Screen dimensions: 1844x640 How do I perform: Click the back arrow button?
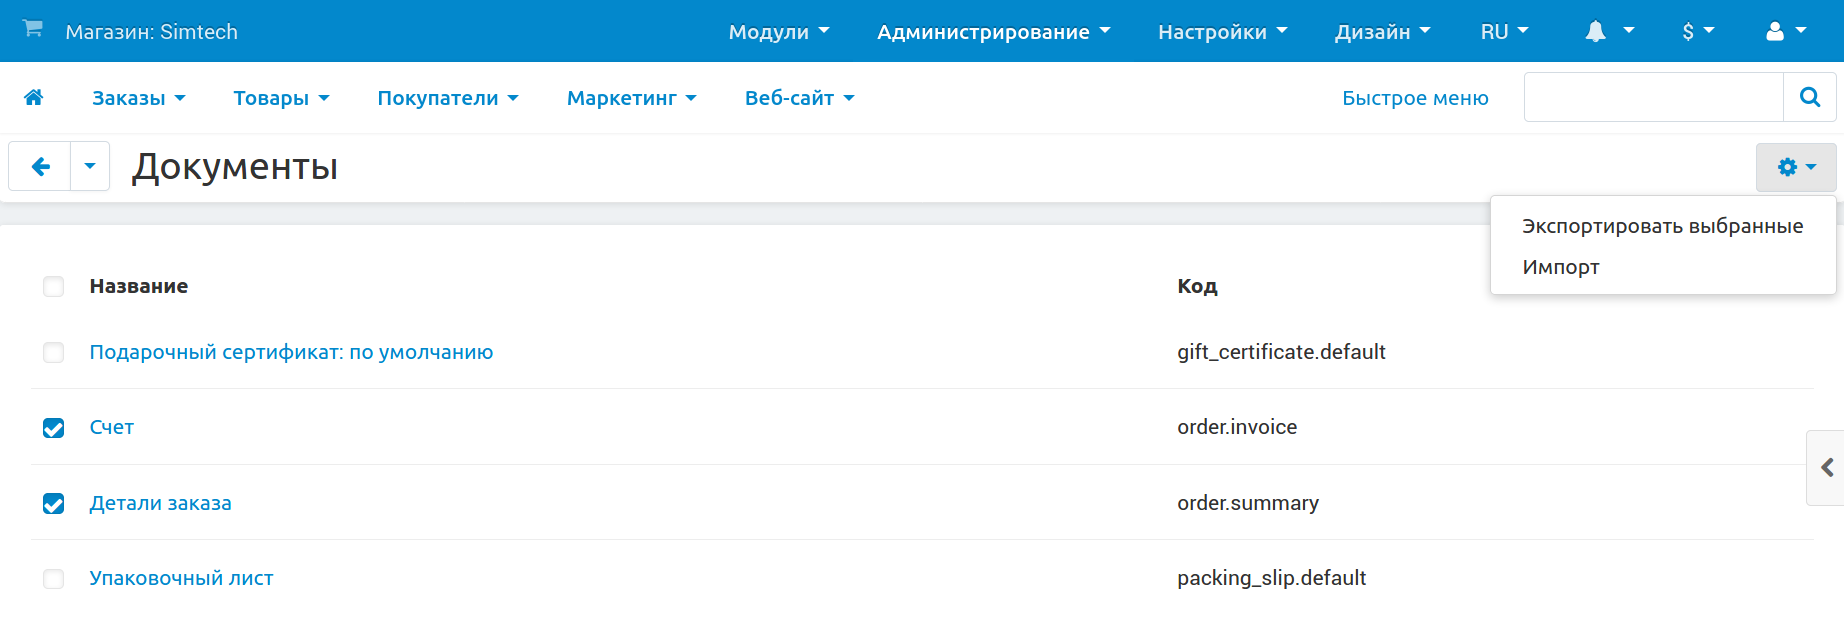click(x=41, y=166)
